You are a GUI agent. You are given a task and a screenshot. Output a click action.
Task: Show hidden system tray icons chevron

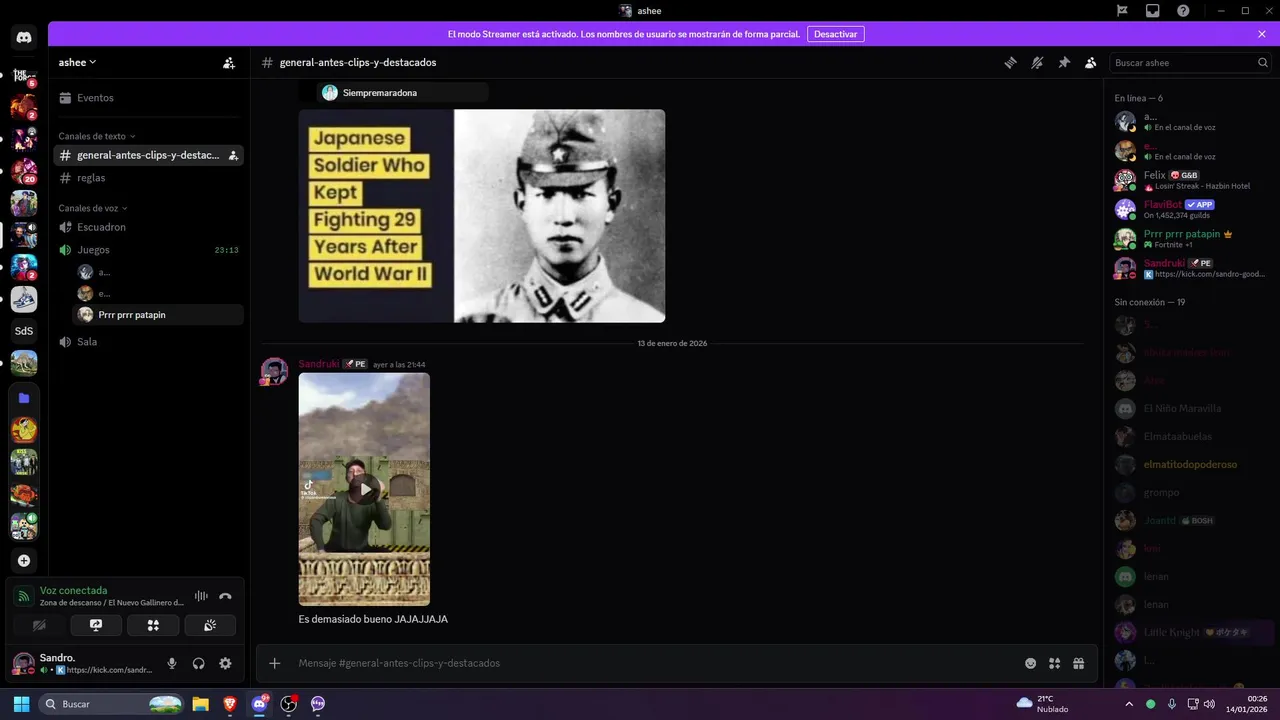(x=1129, y=704)
